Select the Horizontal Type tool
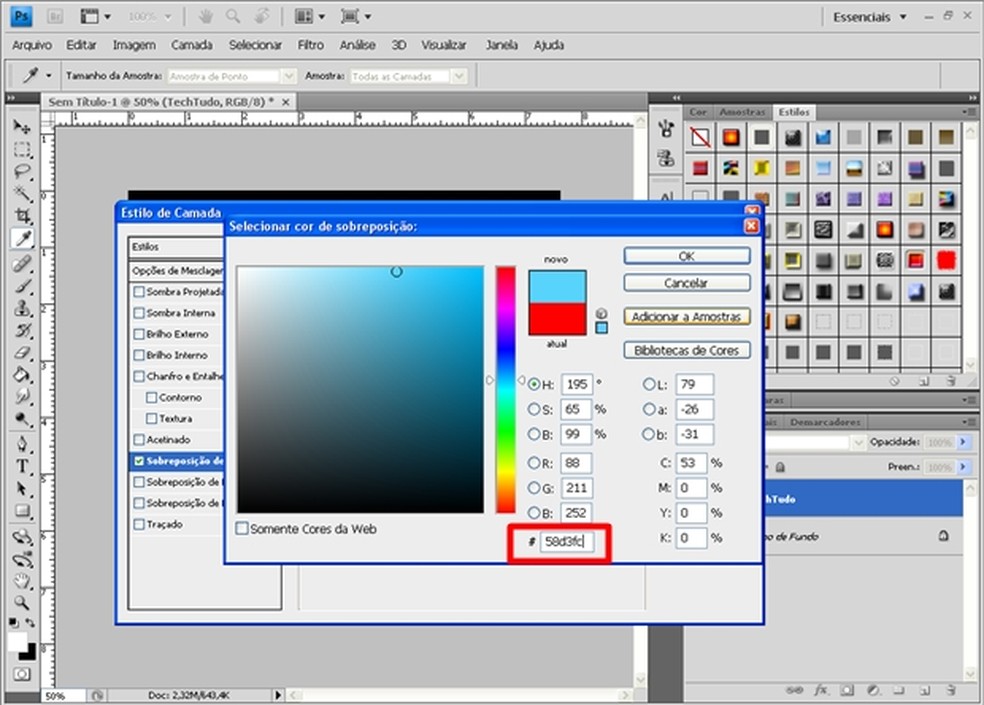 tap(22, 467)
